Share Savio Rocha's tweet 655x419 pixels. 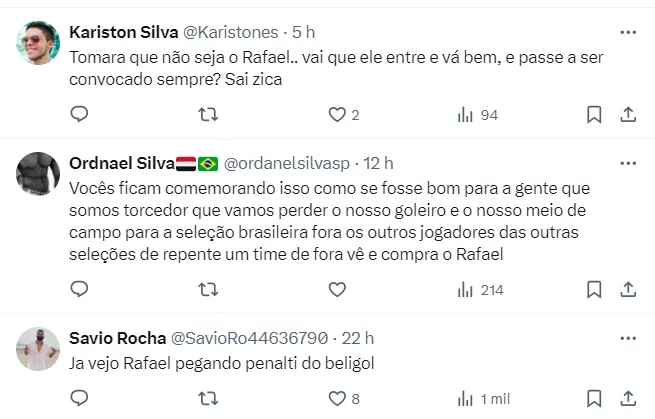[x=628, y=399]
